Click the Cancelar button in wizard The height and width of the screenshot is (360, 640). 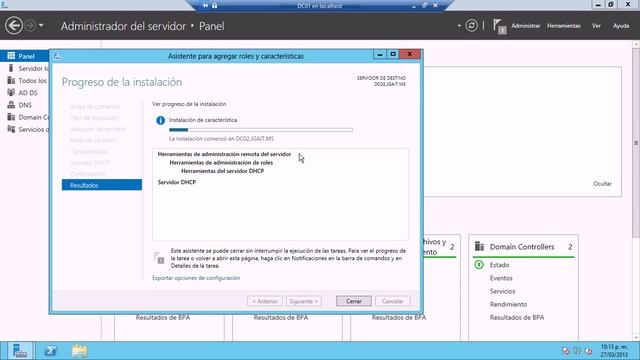point(393,301)
